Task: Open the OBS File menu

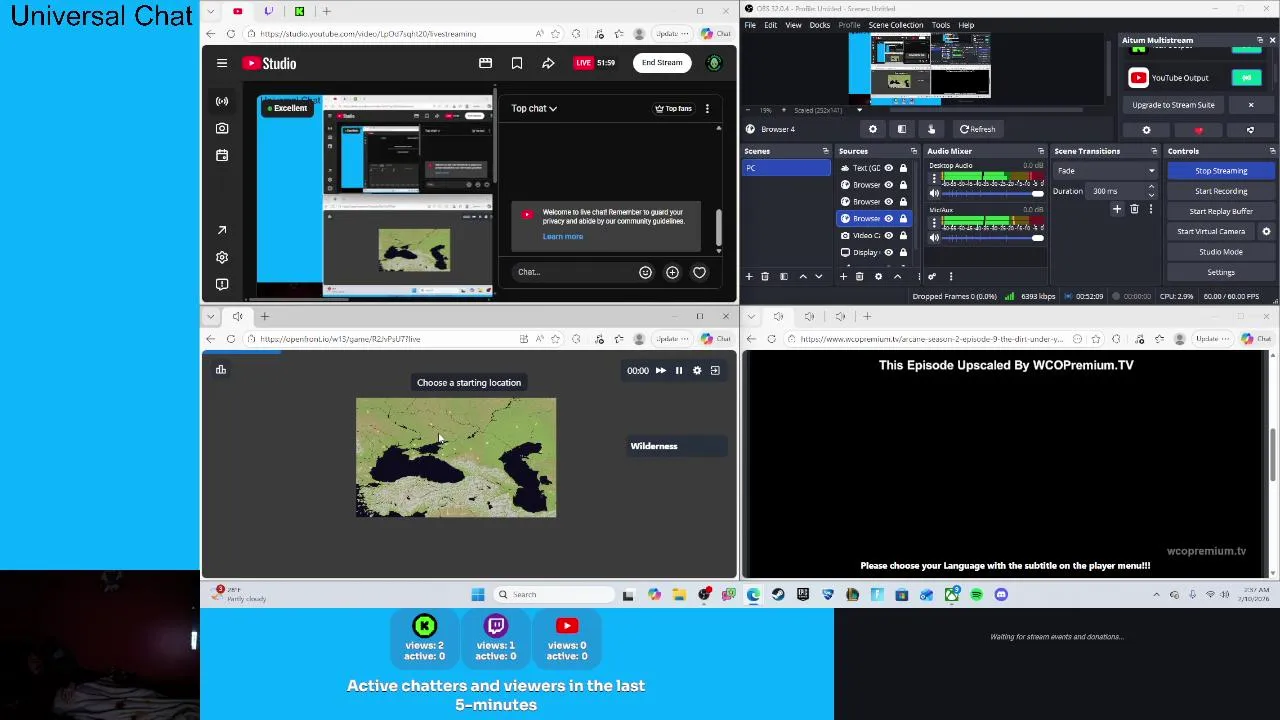Action: pos(750,25)
